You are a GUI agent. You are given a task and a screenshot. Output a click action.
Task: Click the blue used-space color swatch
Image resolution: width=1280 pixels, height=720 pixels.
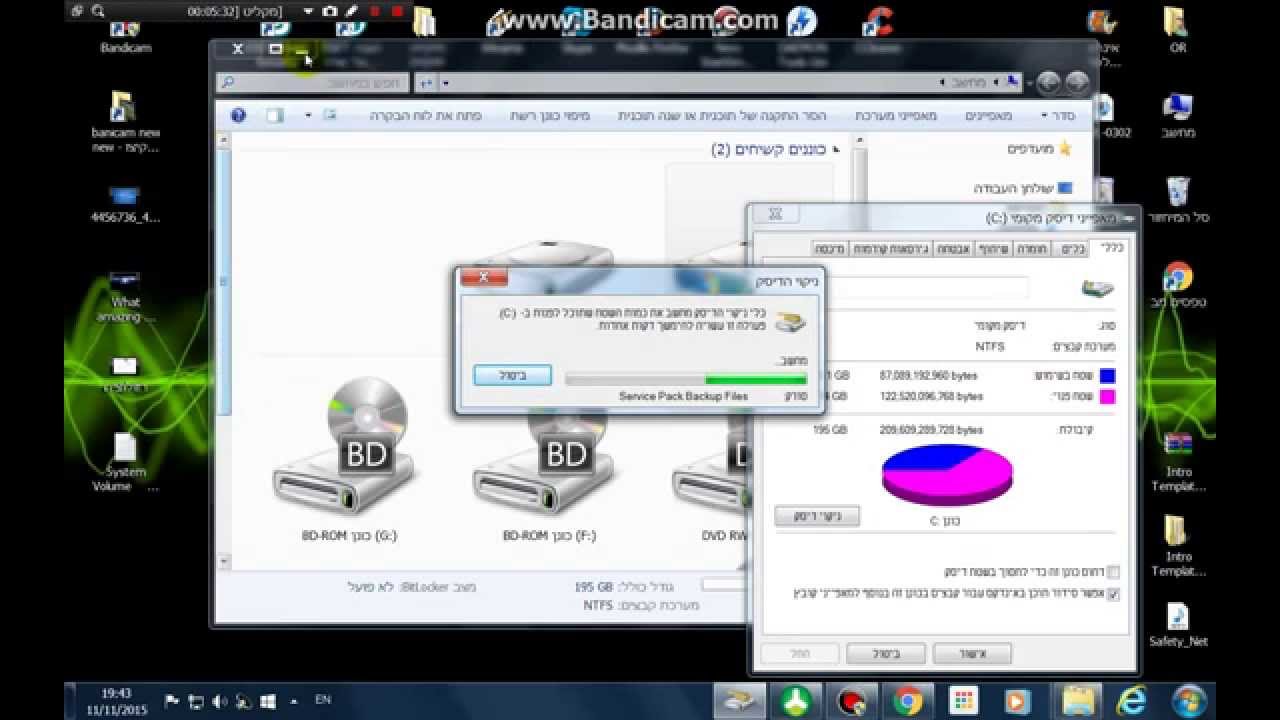[x=1107, y=376]
